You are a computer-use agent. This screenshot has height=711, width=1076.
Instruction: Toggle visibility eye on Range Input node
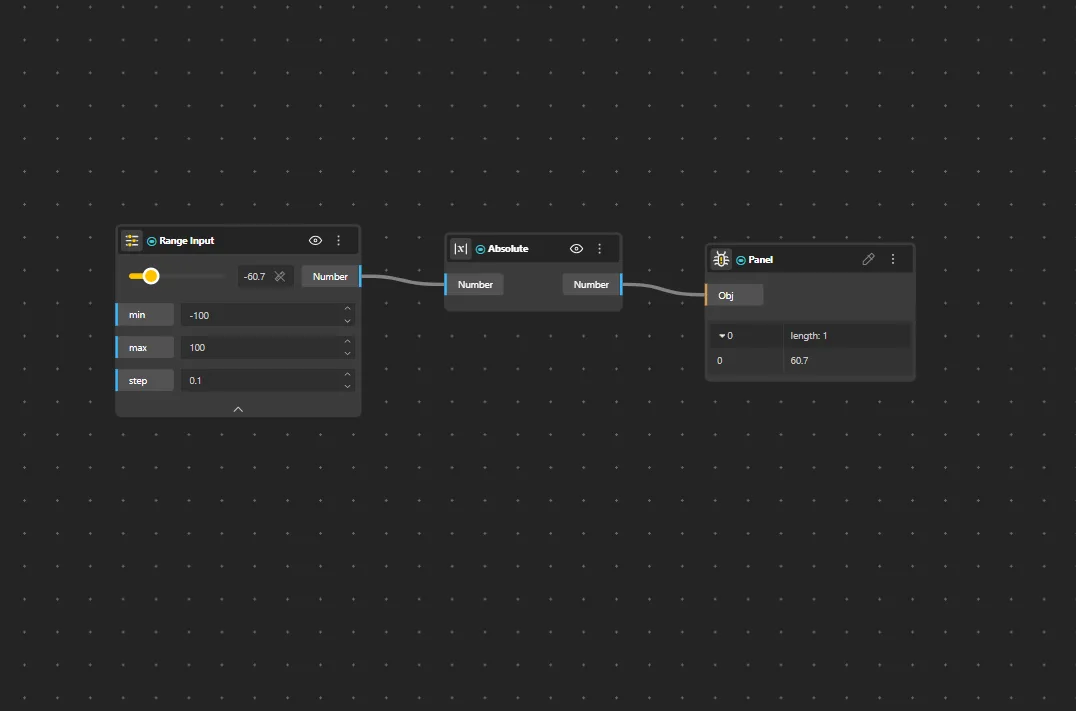pos(315,240)
